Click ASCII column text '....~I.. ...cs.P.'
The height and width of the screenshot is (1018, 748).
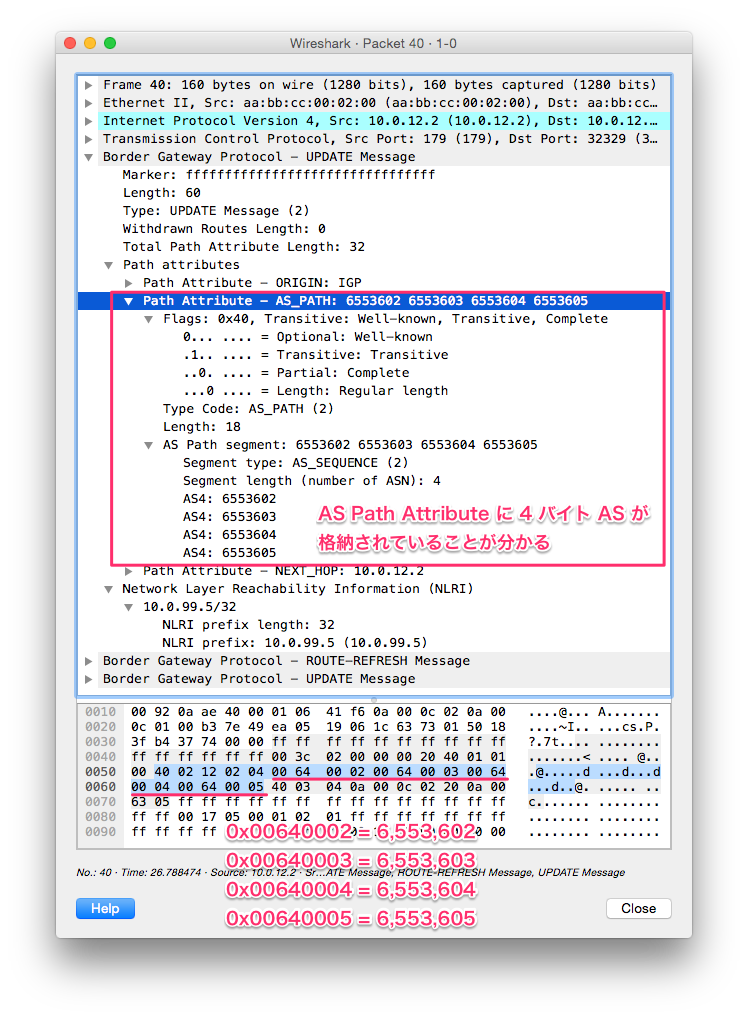point(594,727)
